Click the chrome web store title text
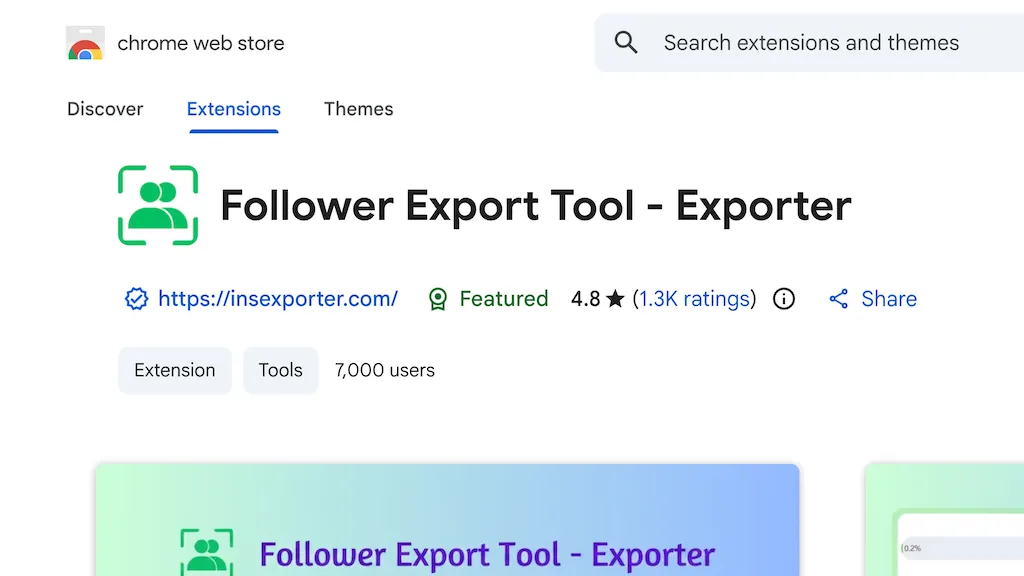The width and height of the screenshot is (1024, 576). (x=200, y=43)
